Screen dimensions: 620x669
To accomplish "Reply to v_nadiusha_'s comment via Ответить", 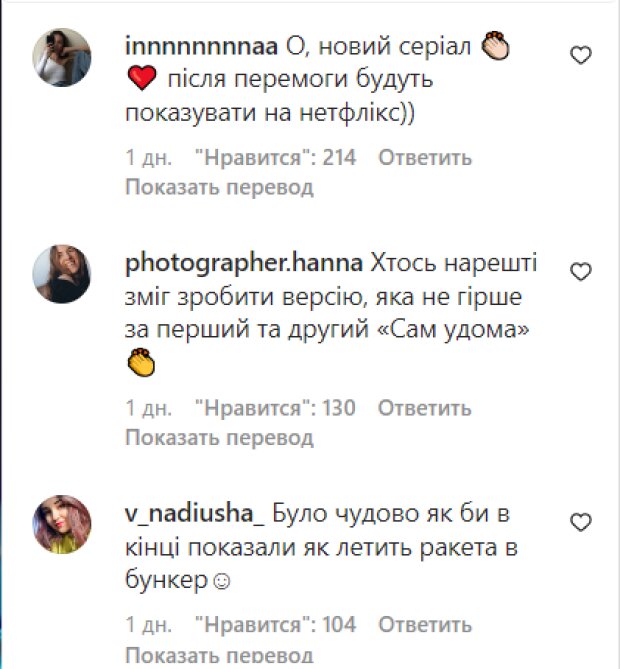I will 425,625.
